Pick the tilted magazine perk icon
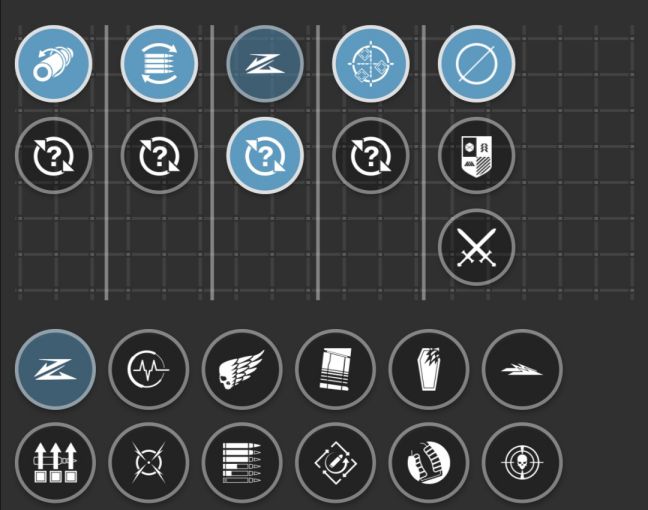Image resolution: width=648 pixels, height=510 pixels. 336,369
